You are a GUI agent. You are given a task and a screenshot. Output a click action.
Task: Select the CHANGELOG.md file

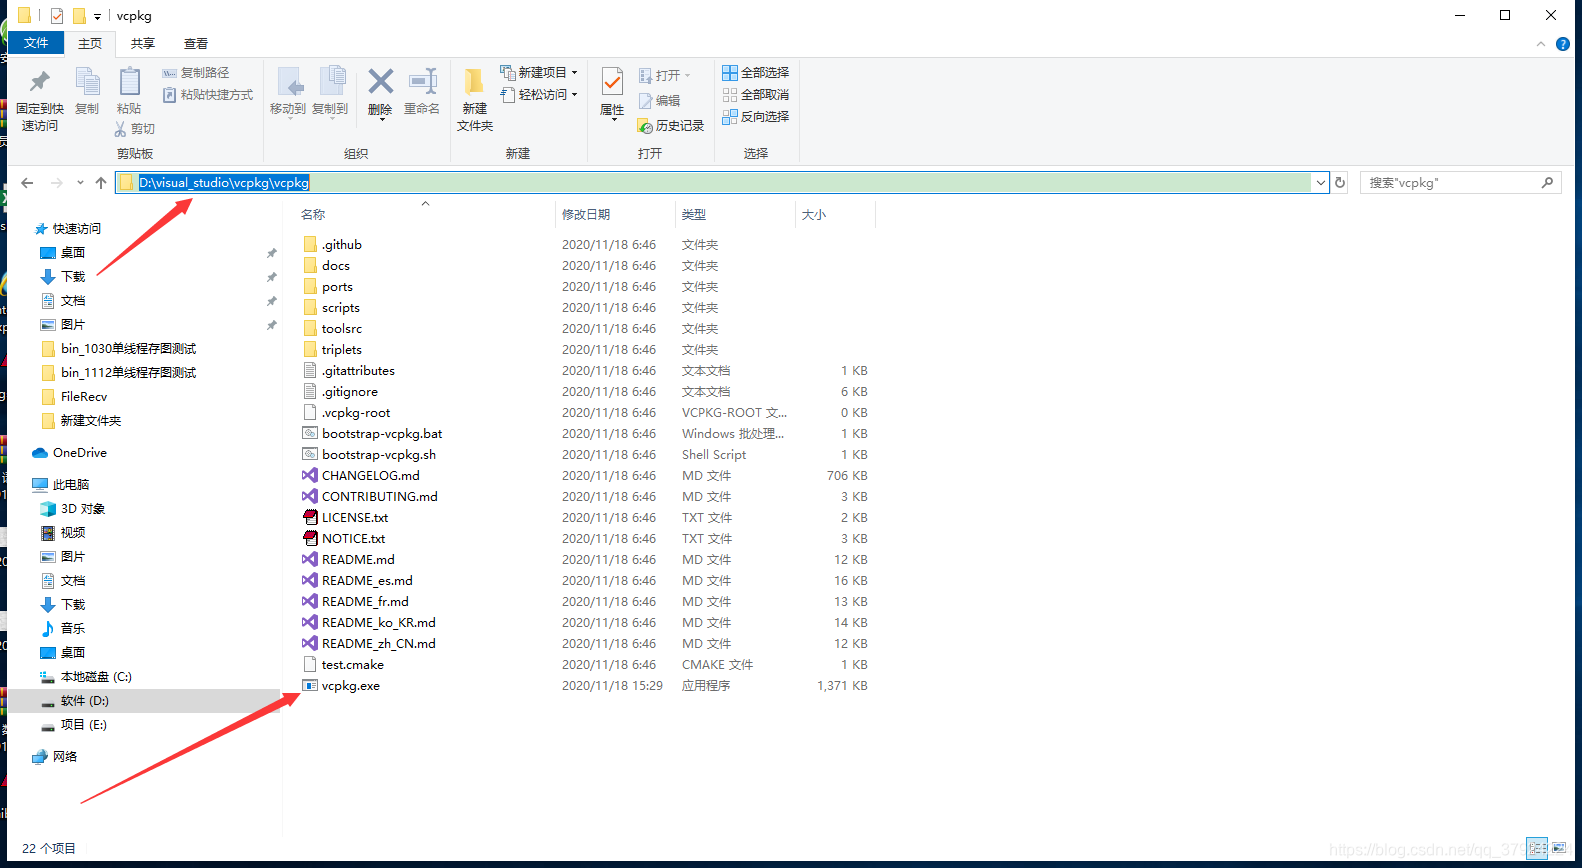[x=370, y=475]
